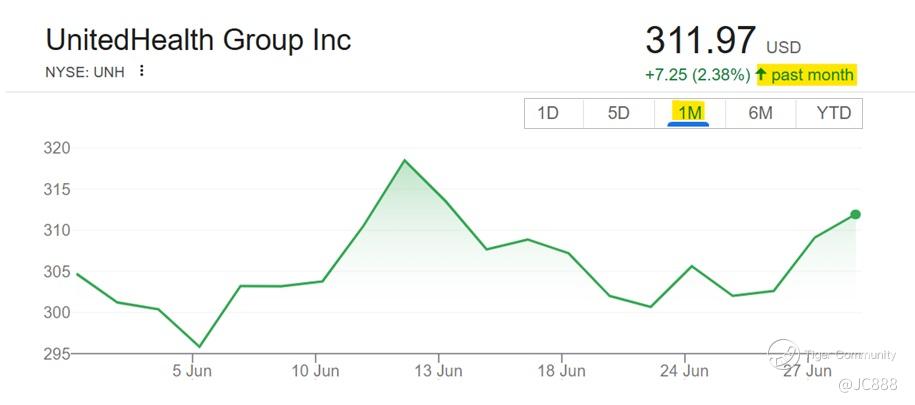The height and width of the screenshot is (405, 915).
Task: Click the NYSE: UNH ticker label
Action: pos(85,74)
